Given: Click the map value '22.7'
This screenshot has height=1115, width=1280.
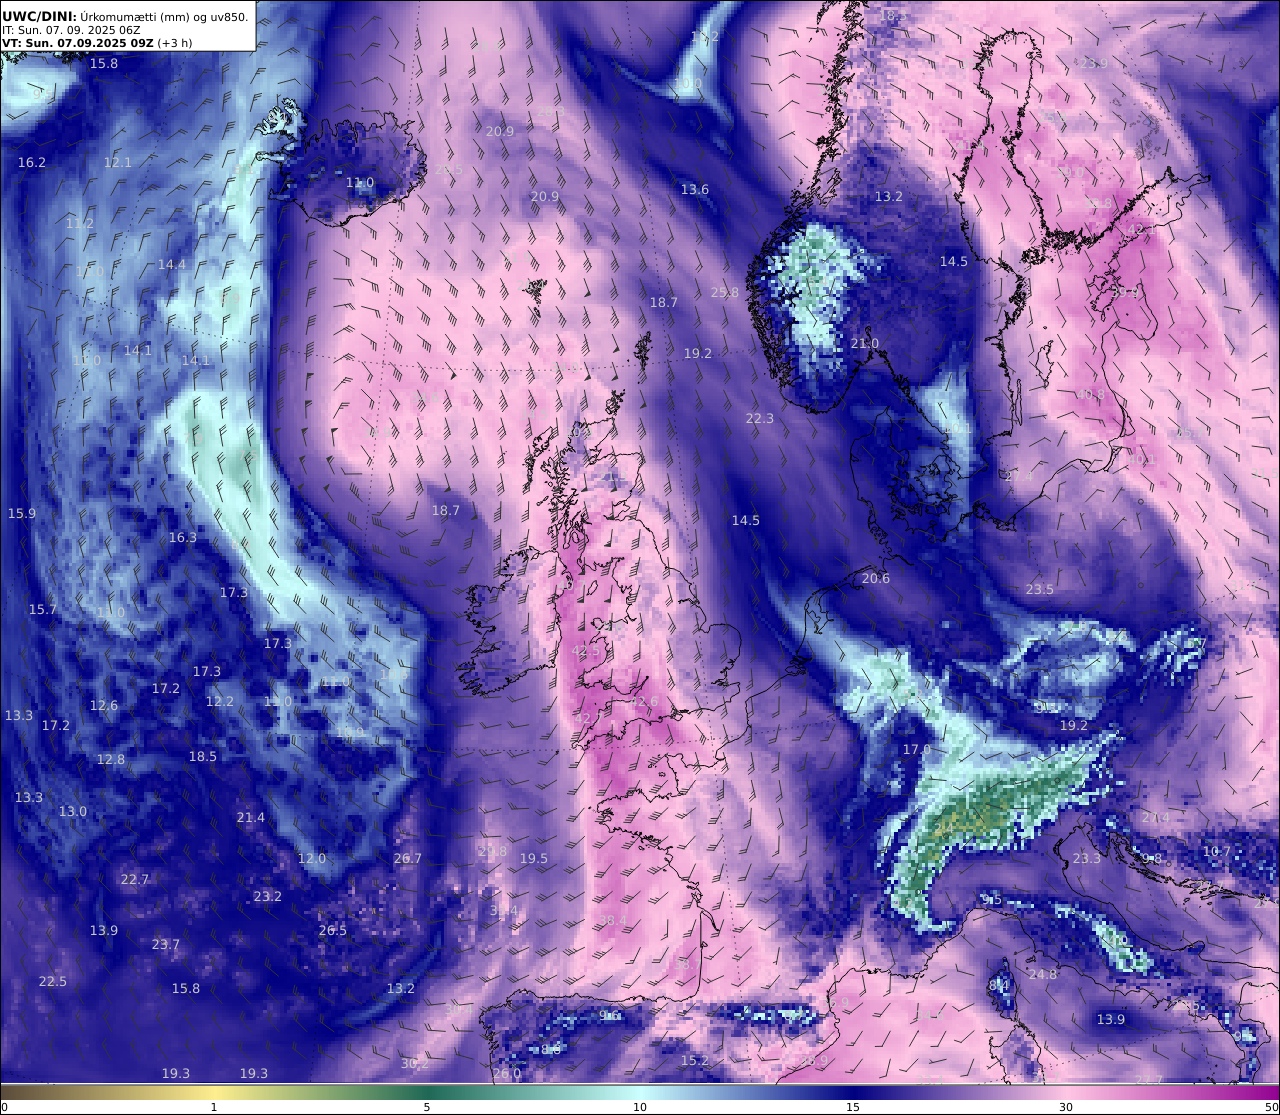Looking at the screenshot, I should pyautogui.click(x=135, y=879).
